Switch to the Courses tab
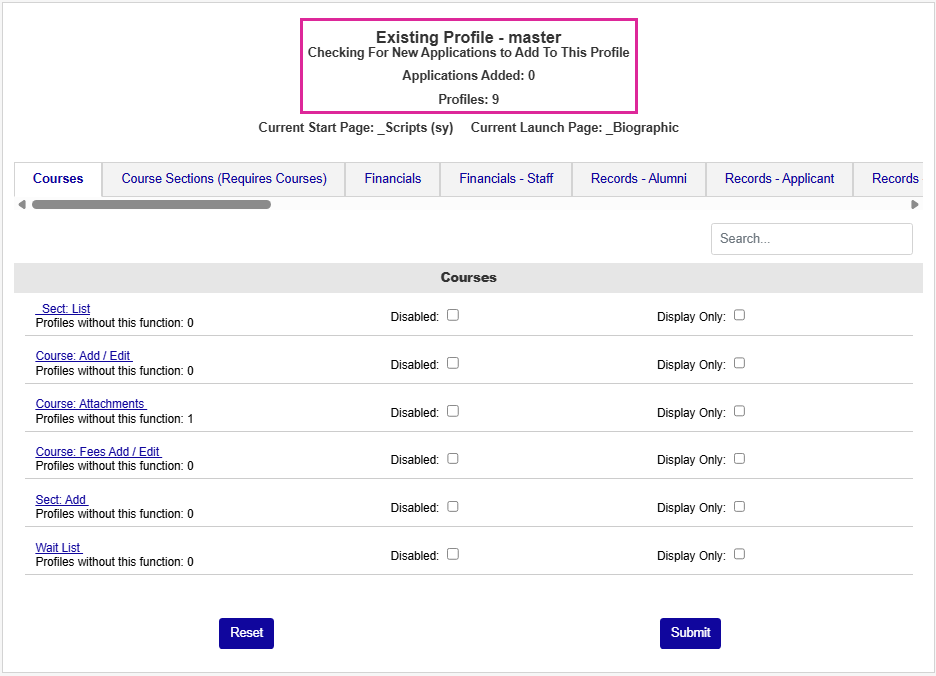Image resolution: width=936 pixels, height=676 pixels. pos(58,179)
